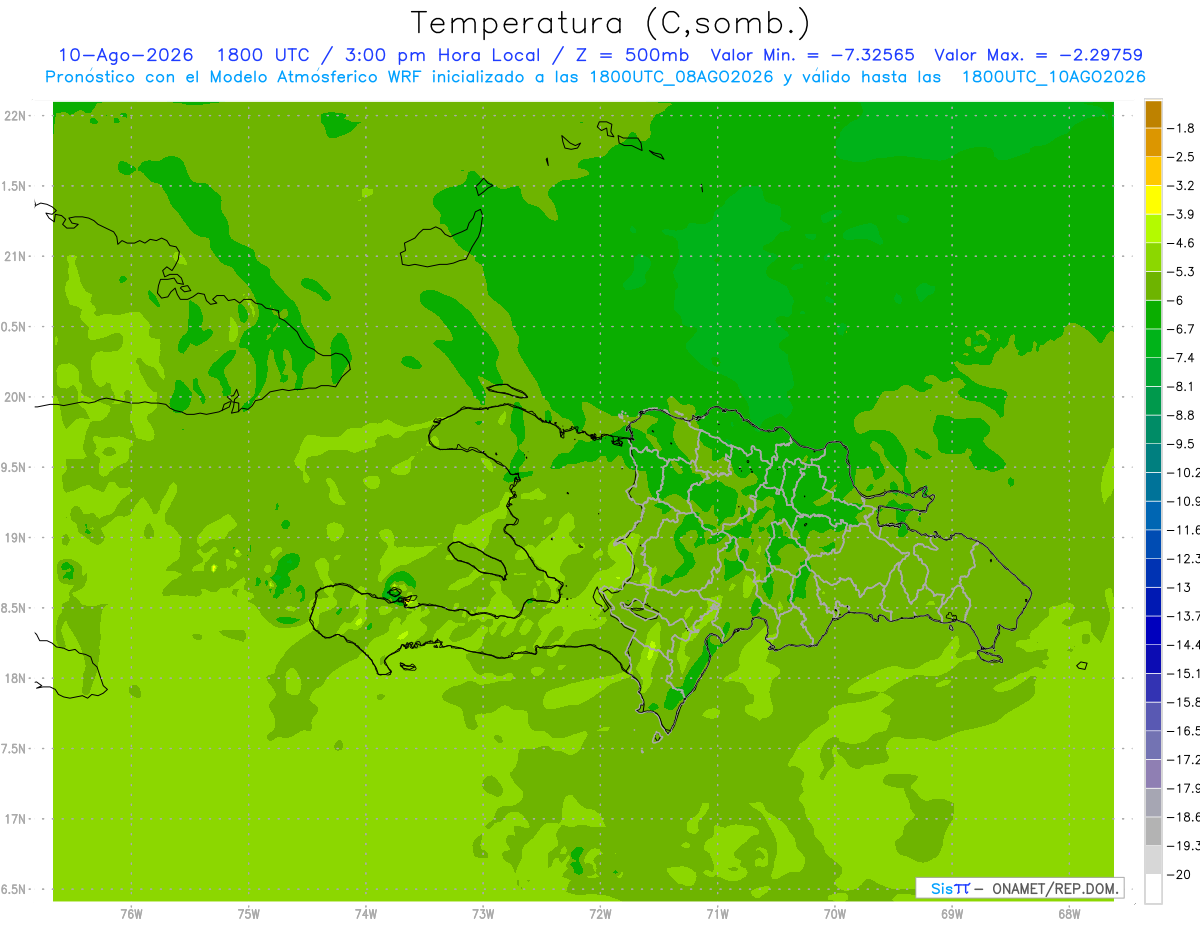Click the "-3.2" colorbar value
Image resolution: width=1200 pixels, height=927 pixels.
coord(1182,186)
